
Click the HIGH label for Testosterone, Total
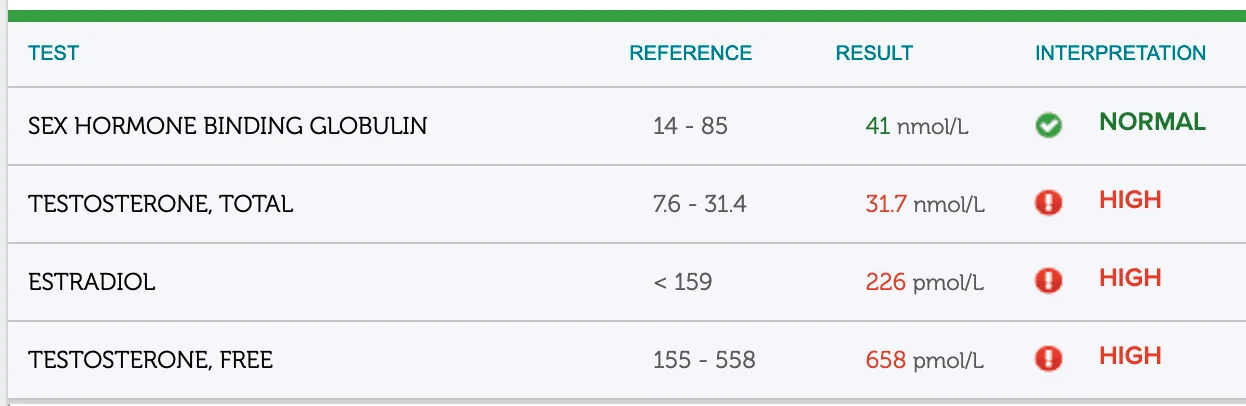click(1130, 200)
